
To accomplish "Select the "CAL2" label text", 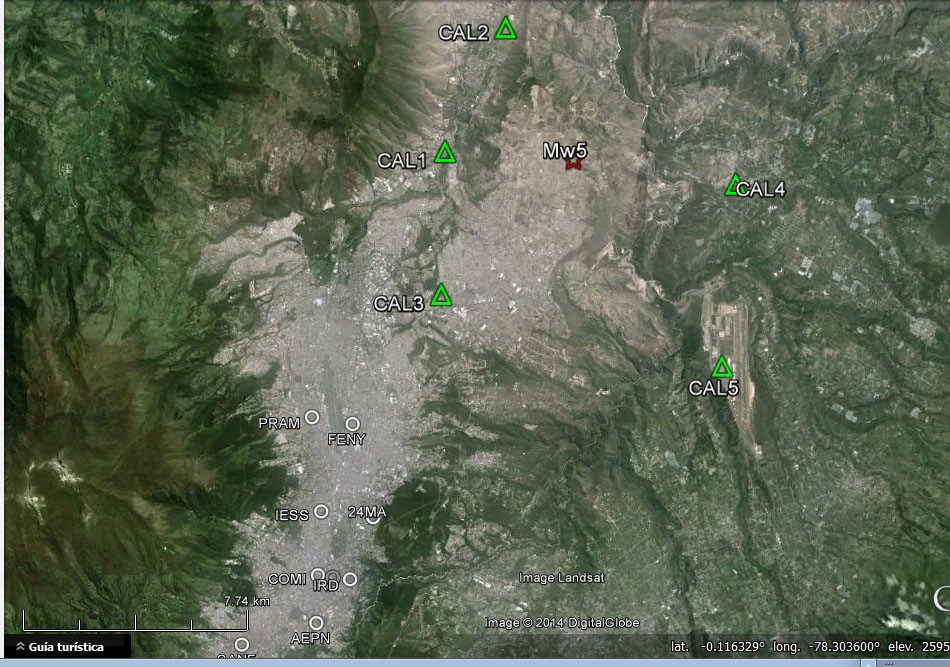I will click(x=463, y=33).
